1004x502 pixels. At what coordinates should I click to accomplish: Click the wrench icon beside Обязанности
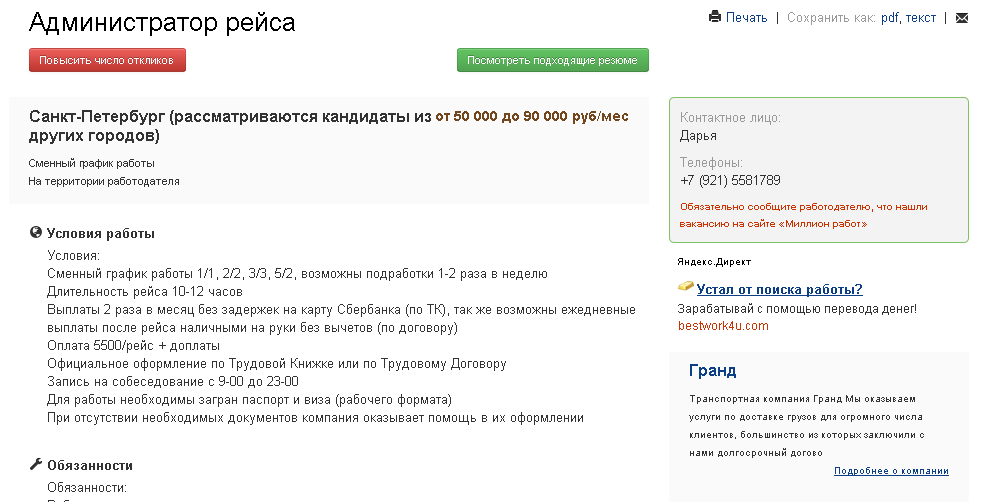point(36,464)
